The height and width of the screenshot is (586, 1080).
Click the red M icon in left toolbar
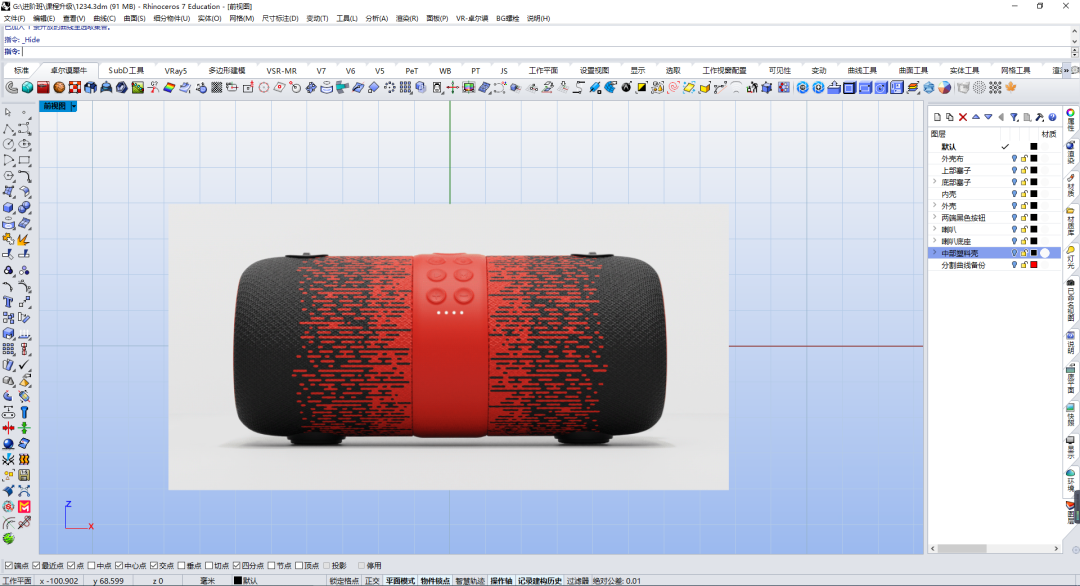pos(24,507)
